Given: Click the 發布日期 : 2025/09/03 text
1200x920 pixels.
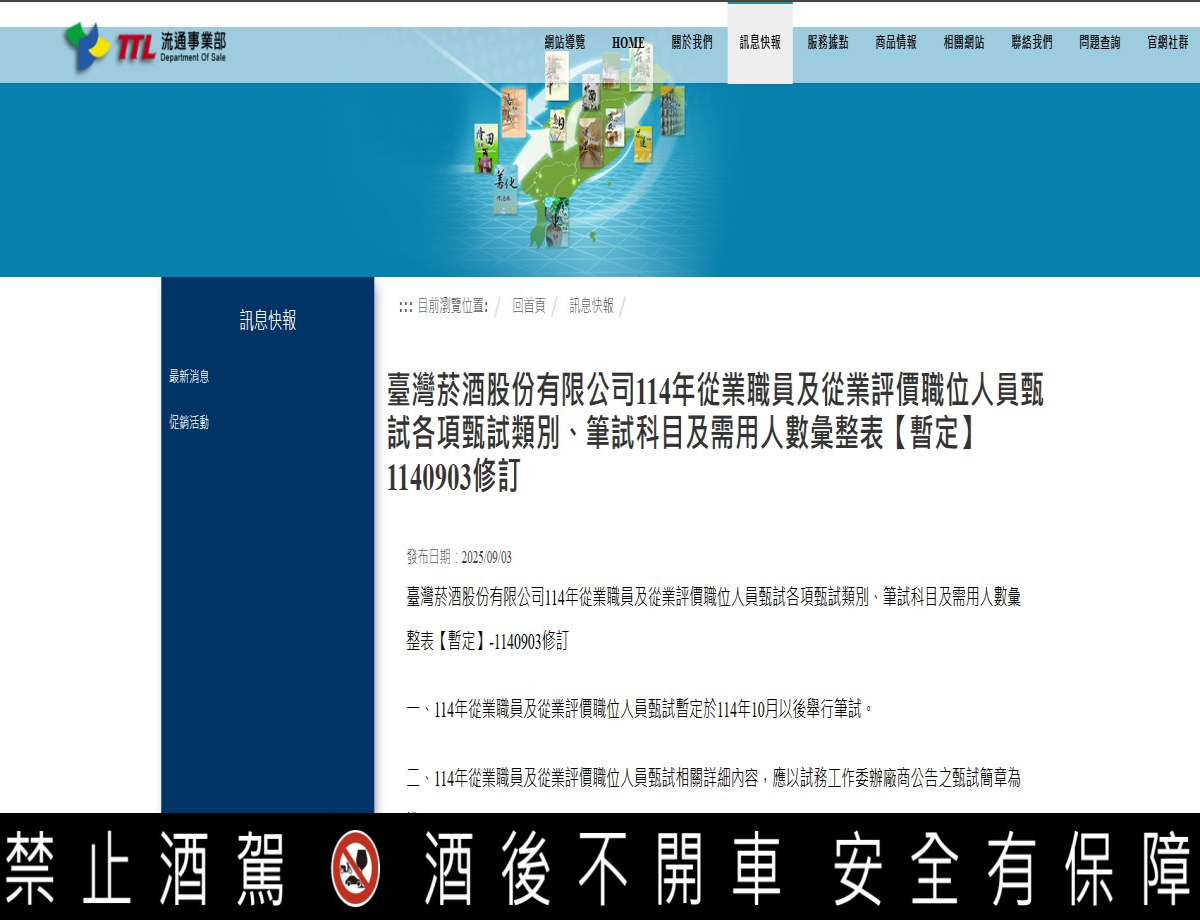Looking at the screenshot, I should pyautogui.click(x=459, y=557).
